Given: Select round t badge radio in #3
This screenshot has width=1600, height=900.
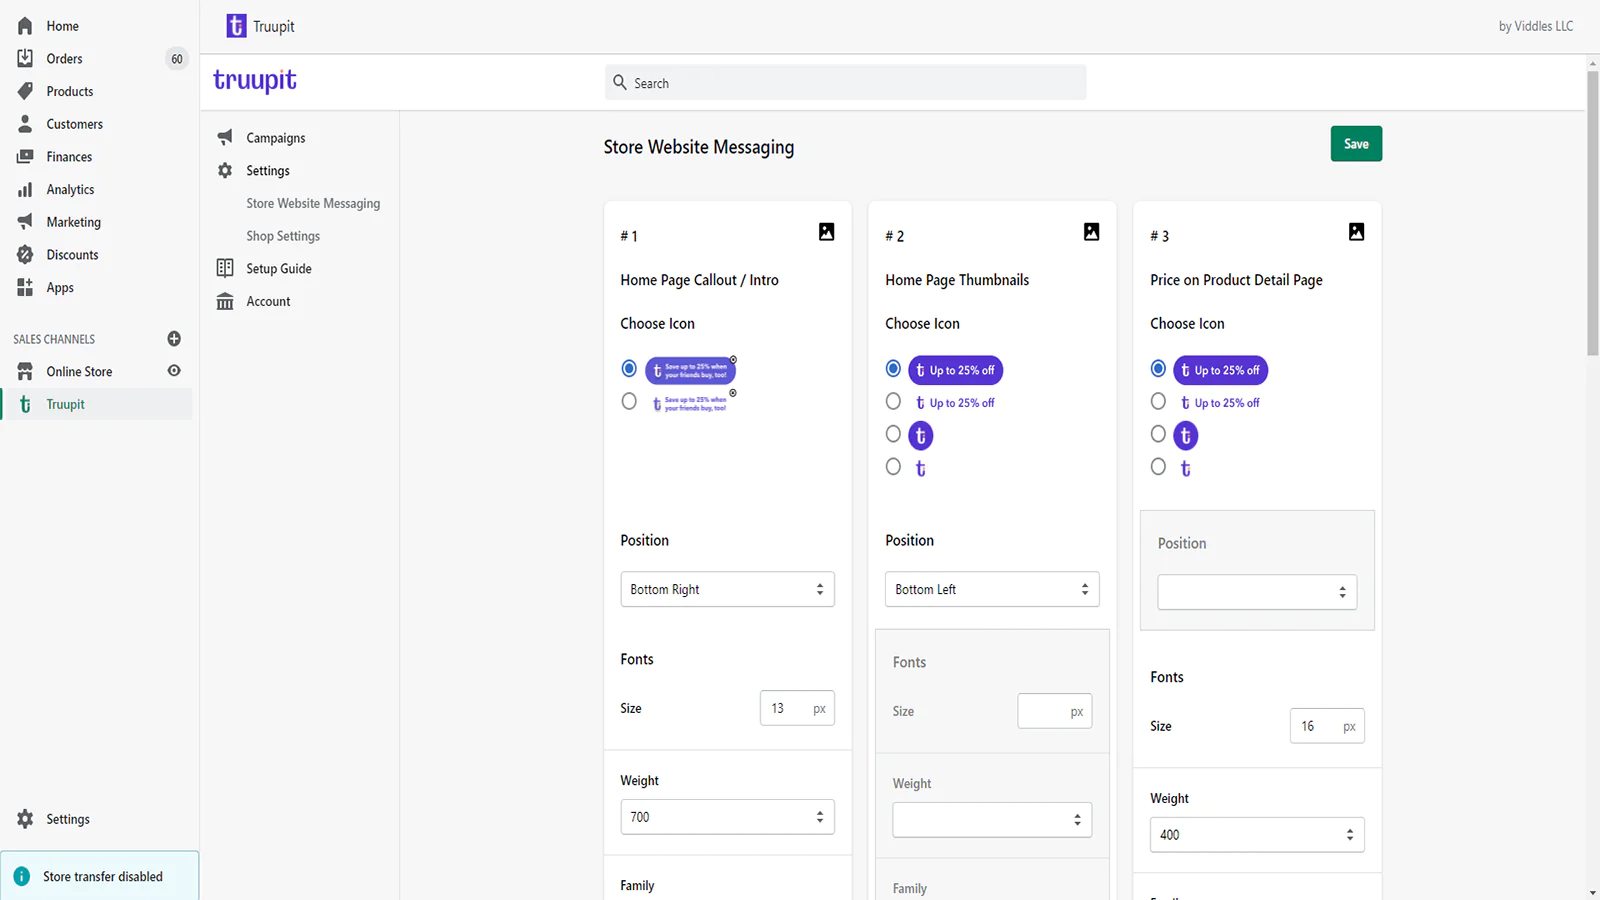Looking at the screenshot, I should pyautogui.click(x=1159, y=434).
